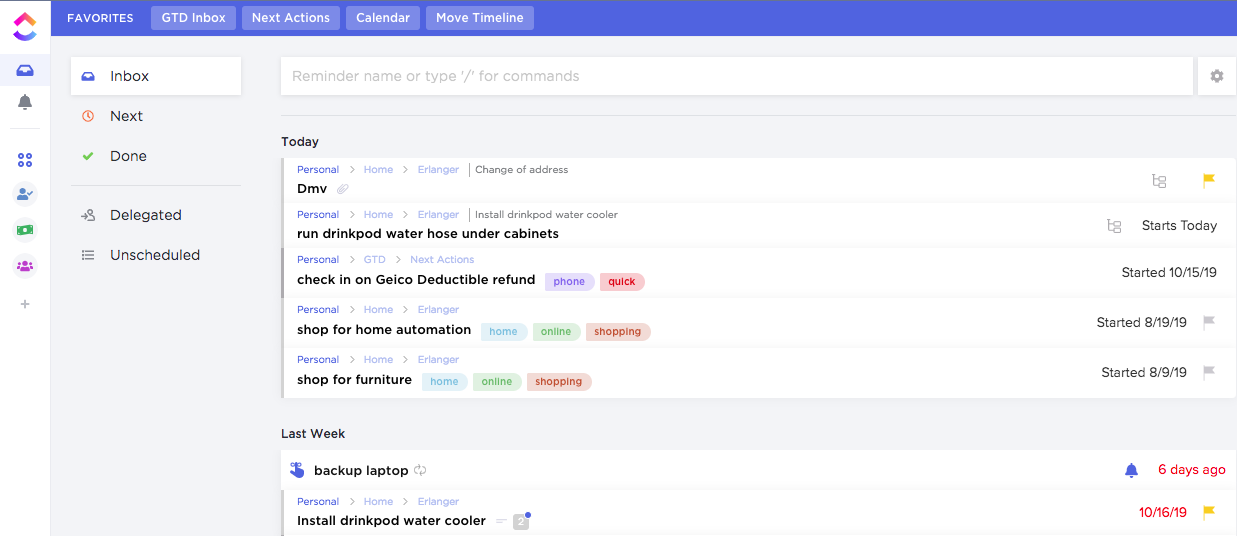Click the ClickUp logo icon
The image size is (1237, 536).
(x=25, y=27)
